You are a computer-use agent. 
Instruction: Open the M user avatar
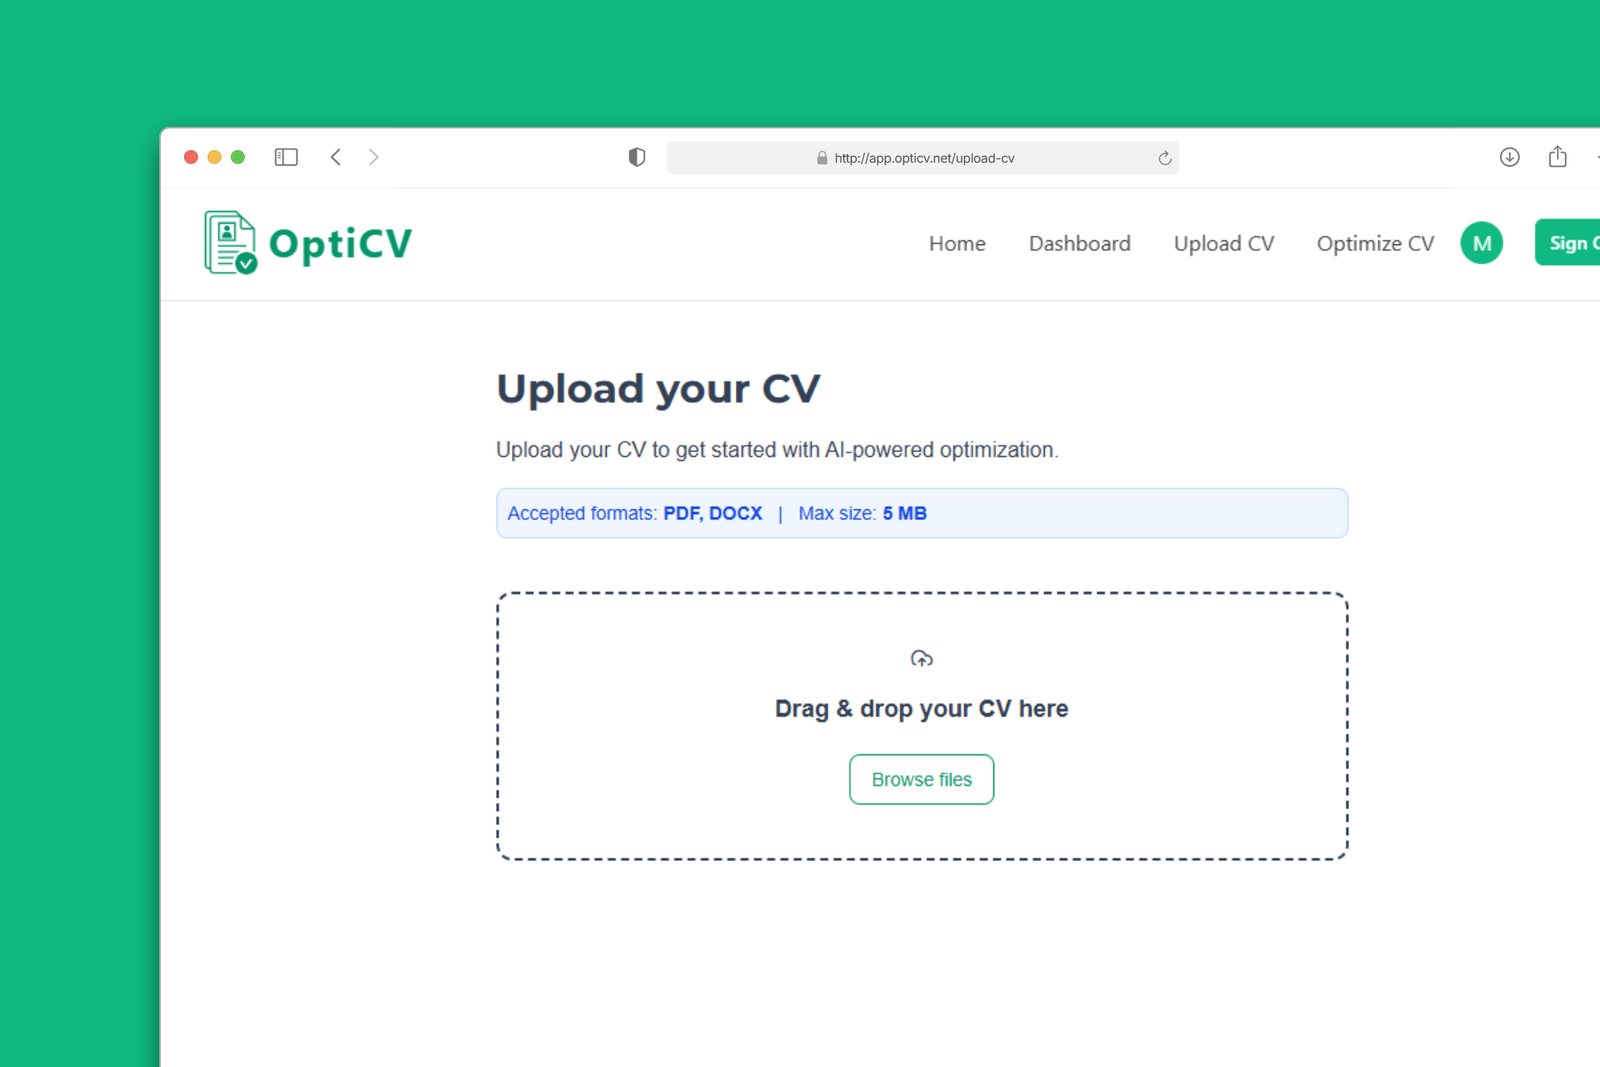coord(1482,243)
